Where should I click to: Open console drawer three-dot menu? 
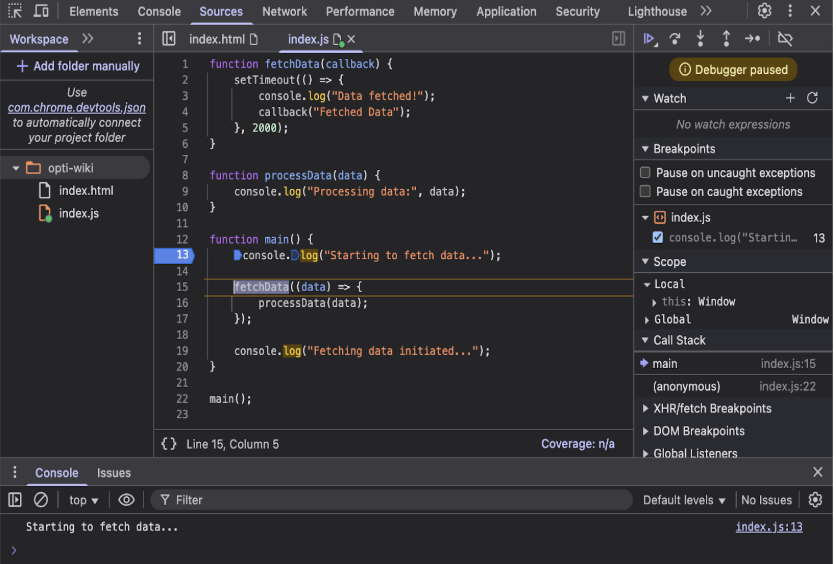15,472
